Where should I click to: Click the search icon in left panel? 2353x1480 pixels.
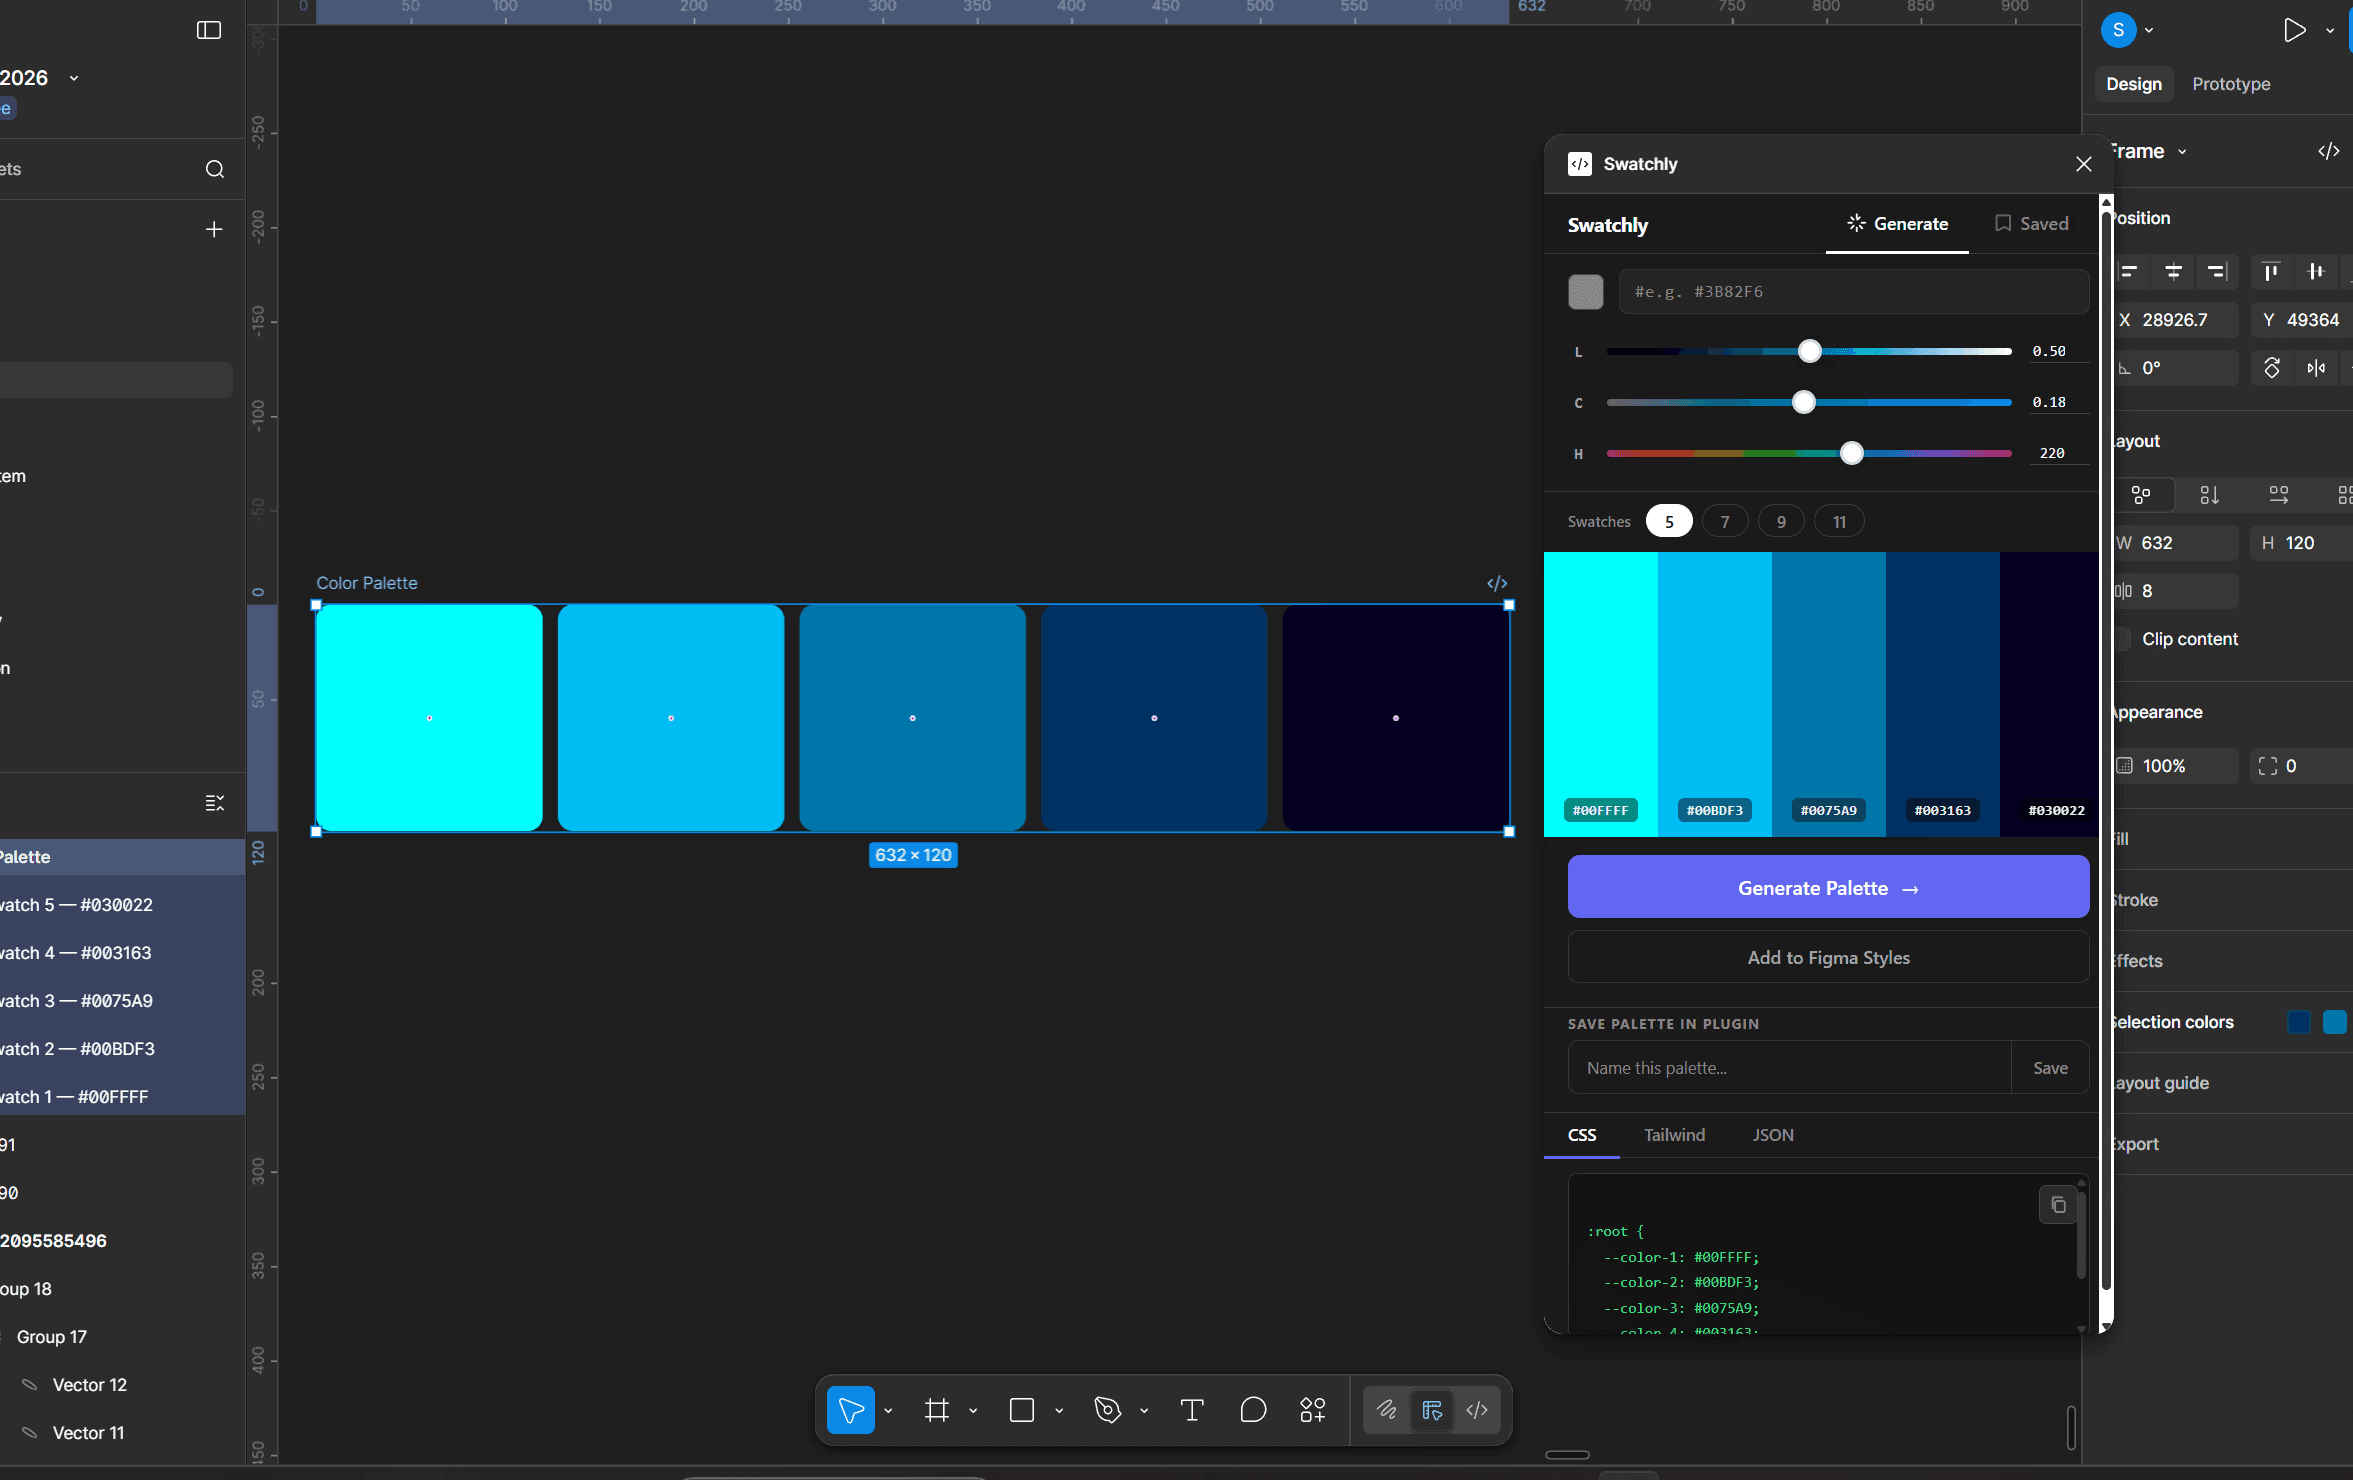[x=214, y=169]
